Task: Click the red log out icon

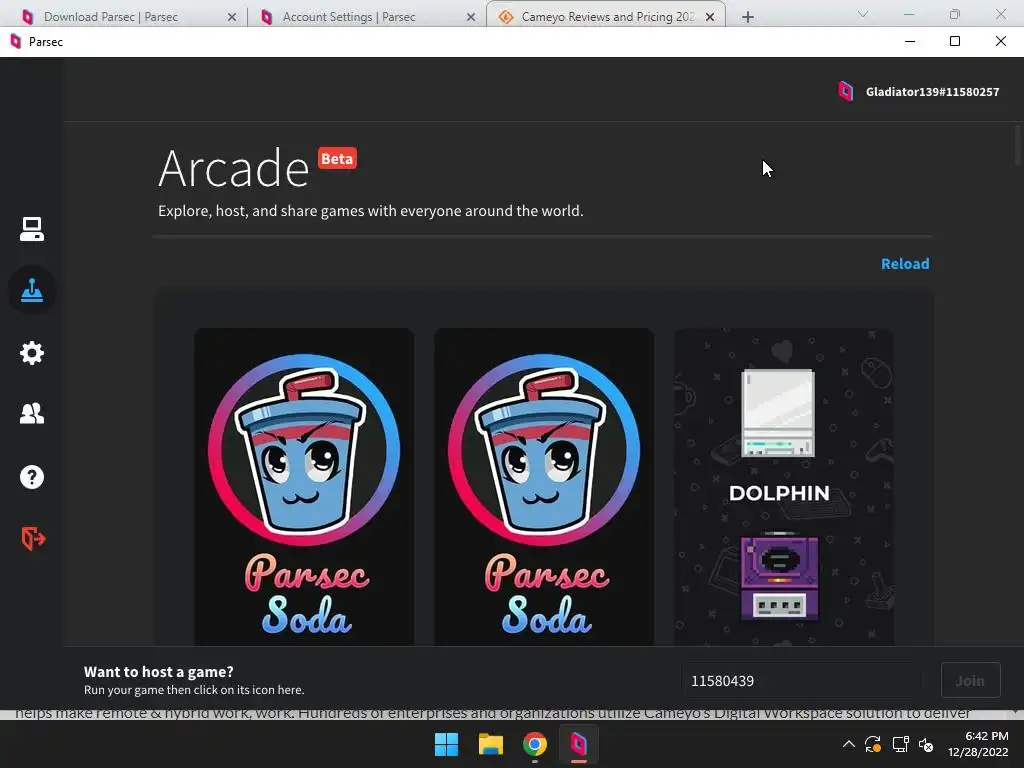Action: (33, 539)
